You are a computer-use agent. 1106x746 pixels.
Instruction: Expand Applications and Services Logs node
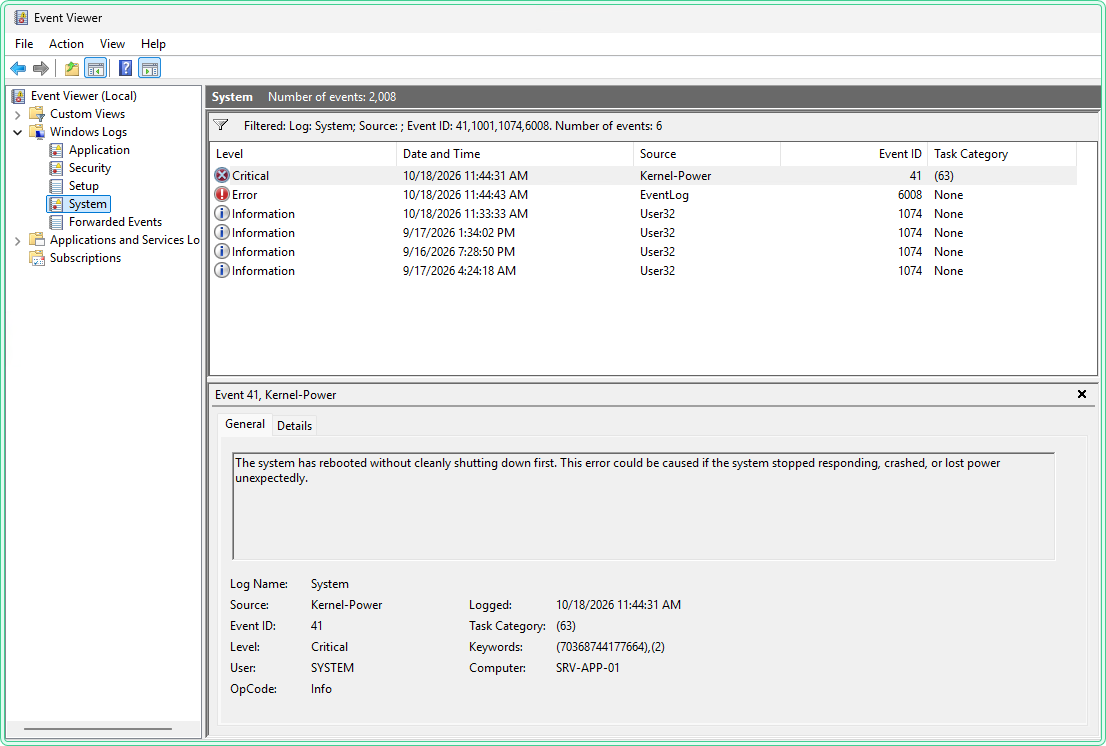coord(18,241)
